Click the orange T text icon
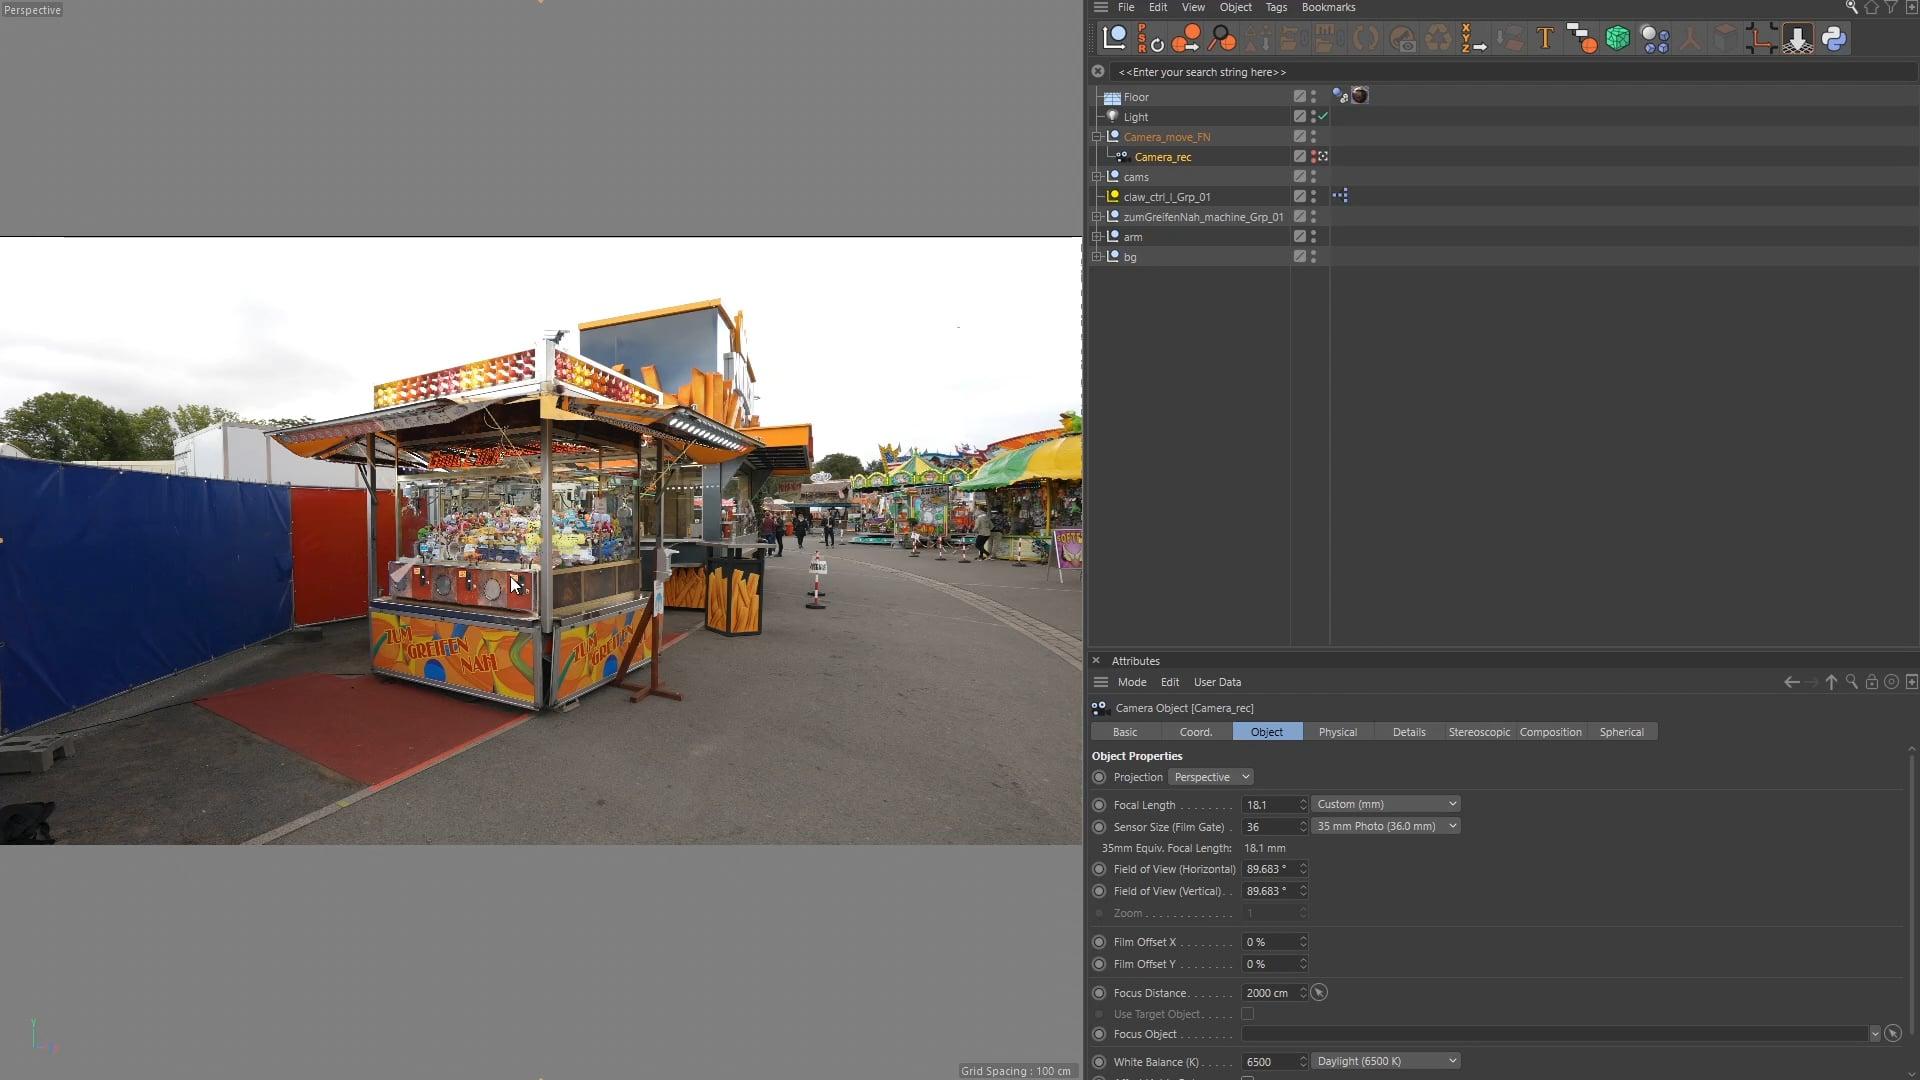This screenshot has height=1080, width=1920. point(1545,39)
